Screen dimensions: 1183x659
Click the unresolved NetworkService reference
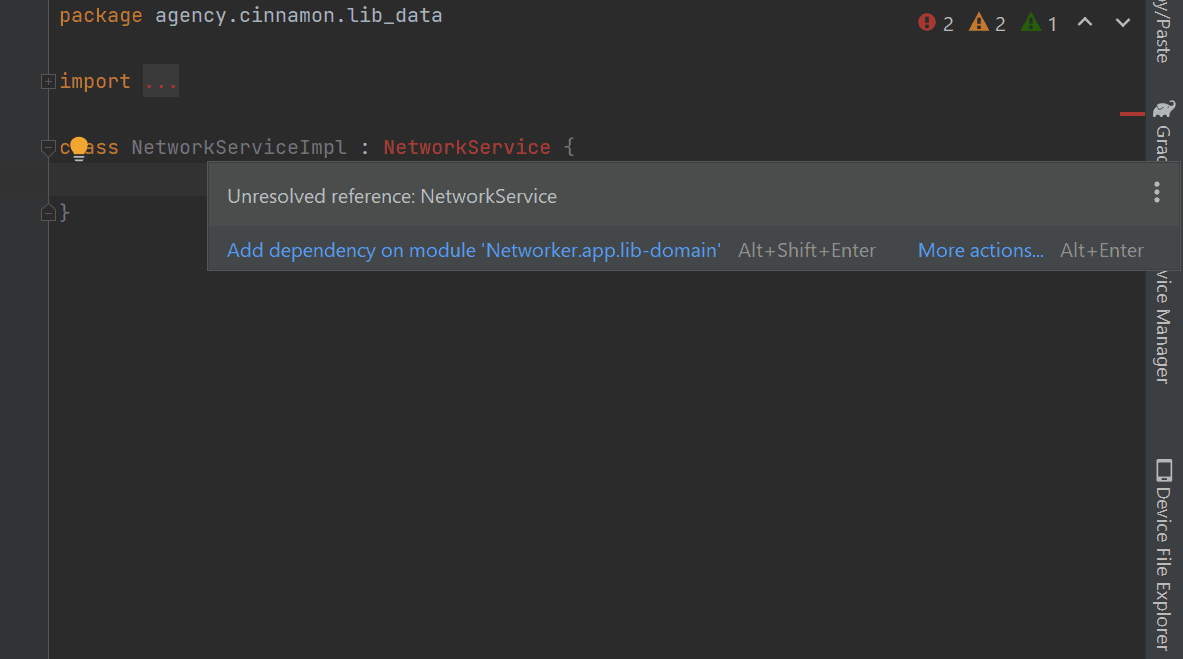(466, 148)
